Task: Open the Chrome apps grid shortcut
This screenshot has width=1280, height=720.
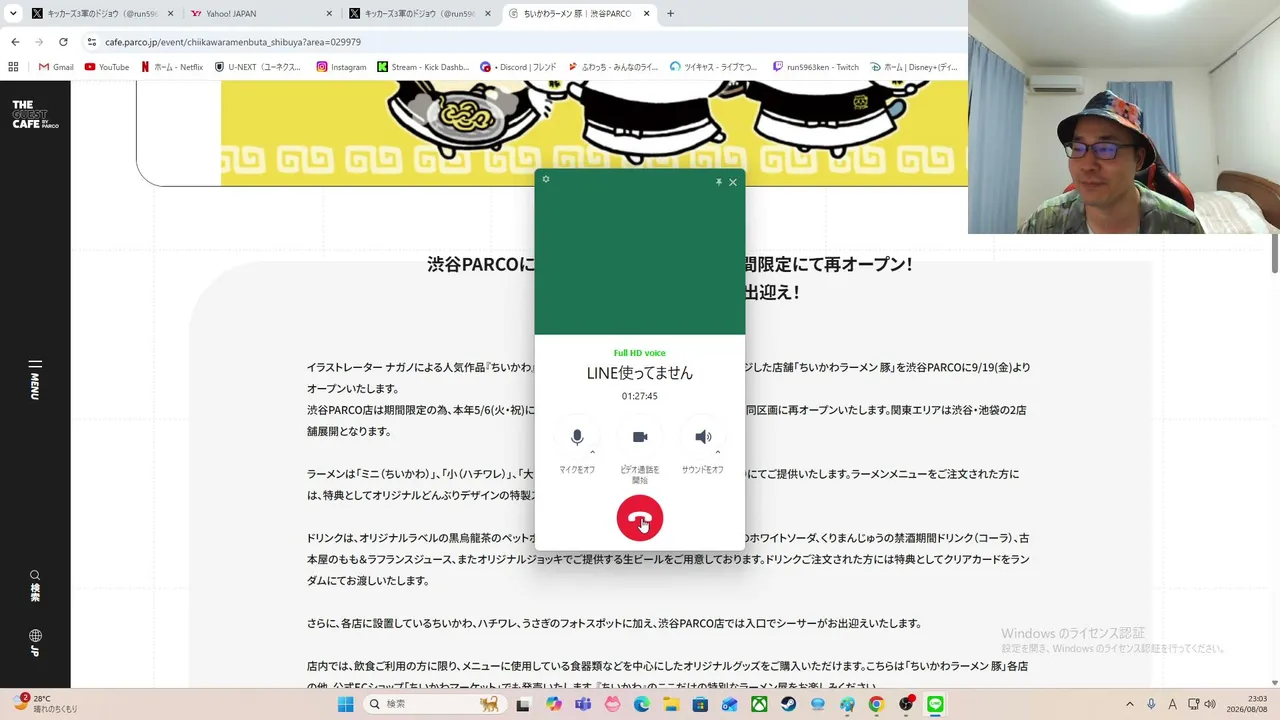Action: pyautogui.click(x=13, y=67)
